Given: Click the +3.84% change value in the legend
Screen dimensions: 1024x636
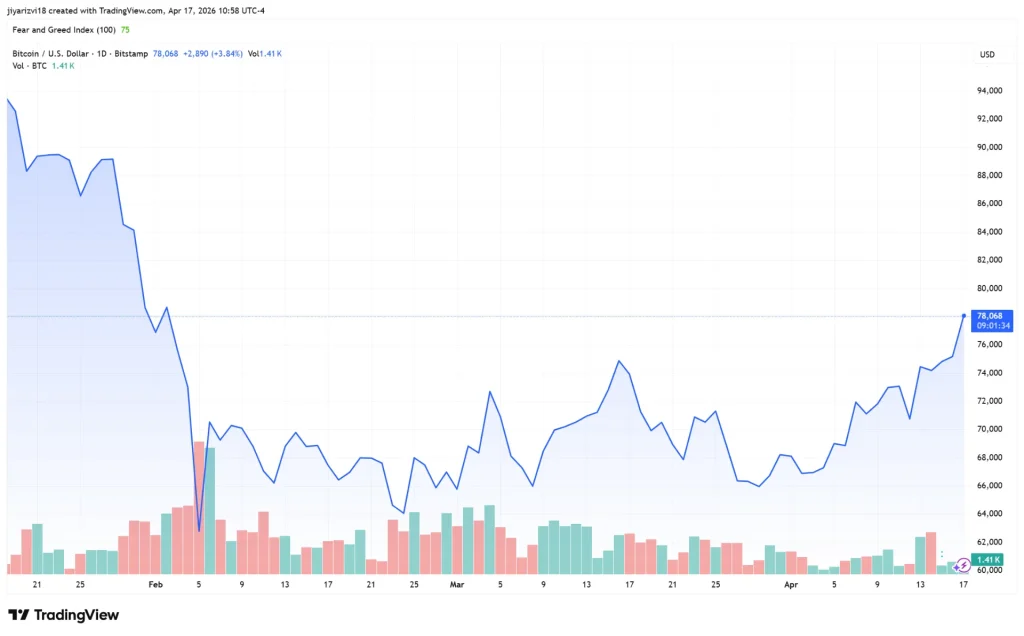Looking at the screenshot, I should 225,54.
